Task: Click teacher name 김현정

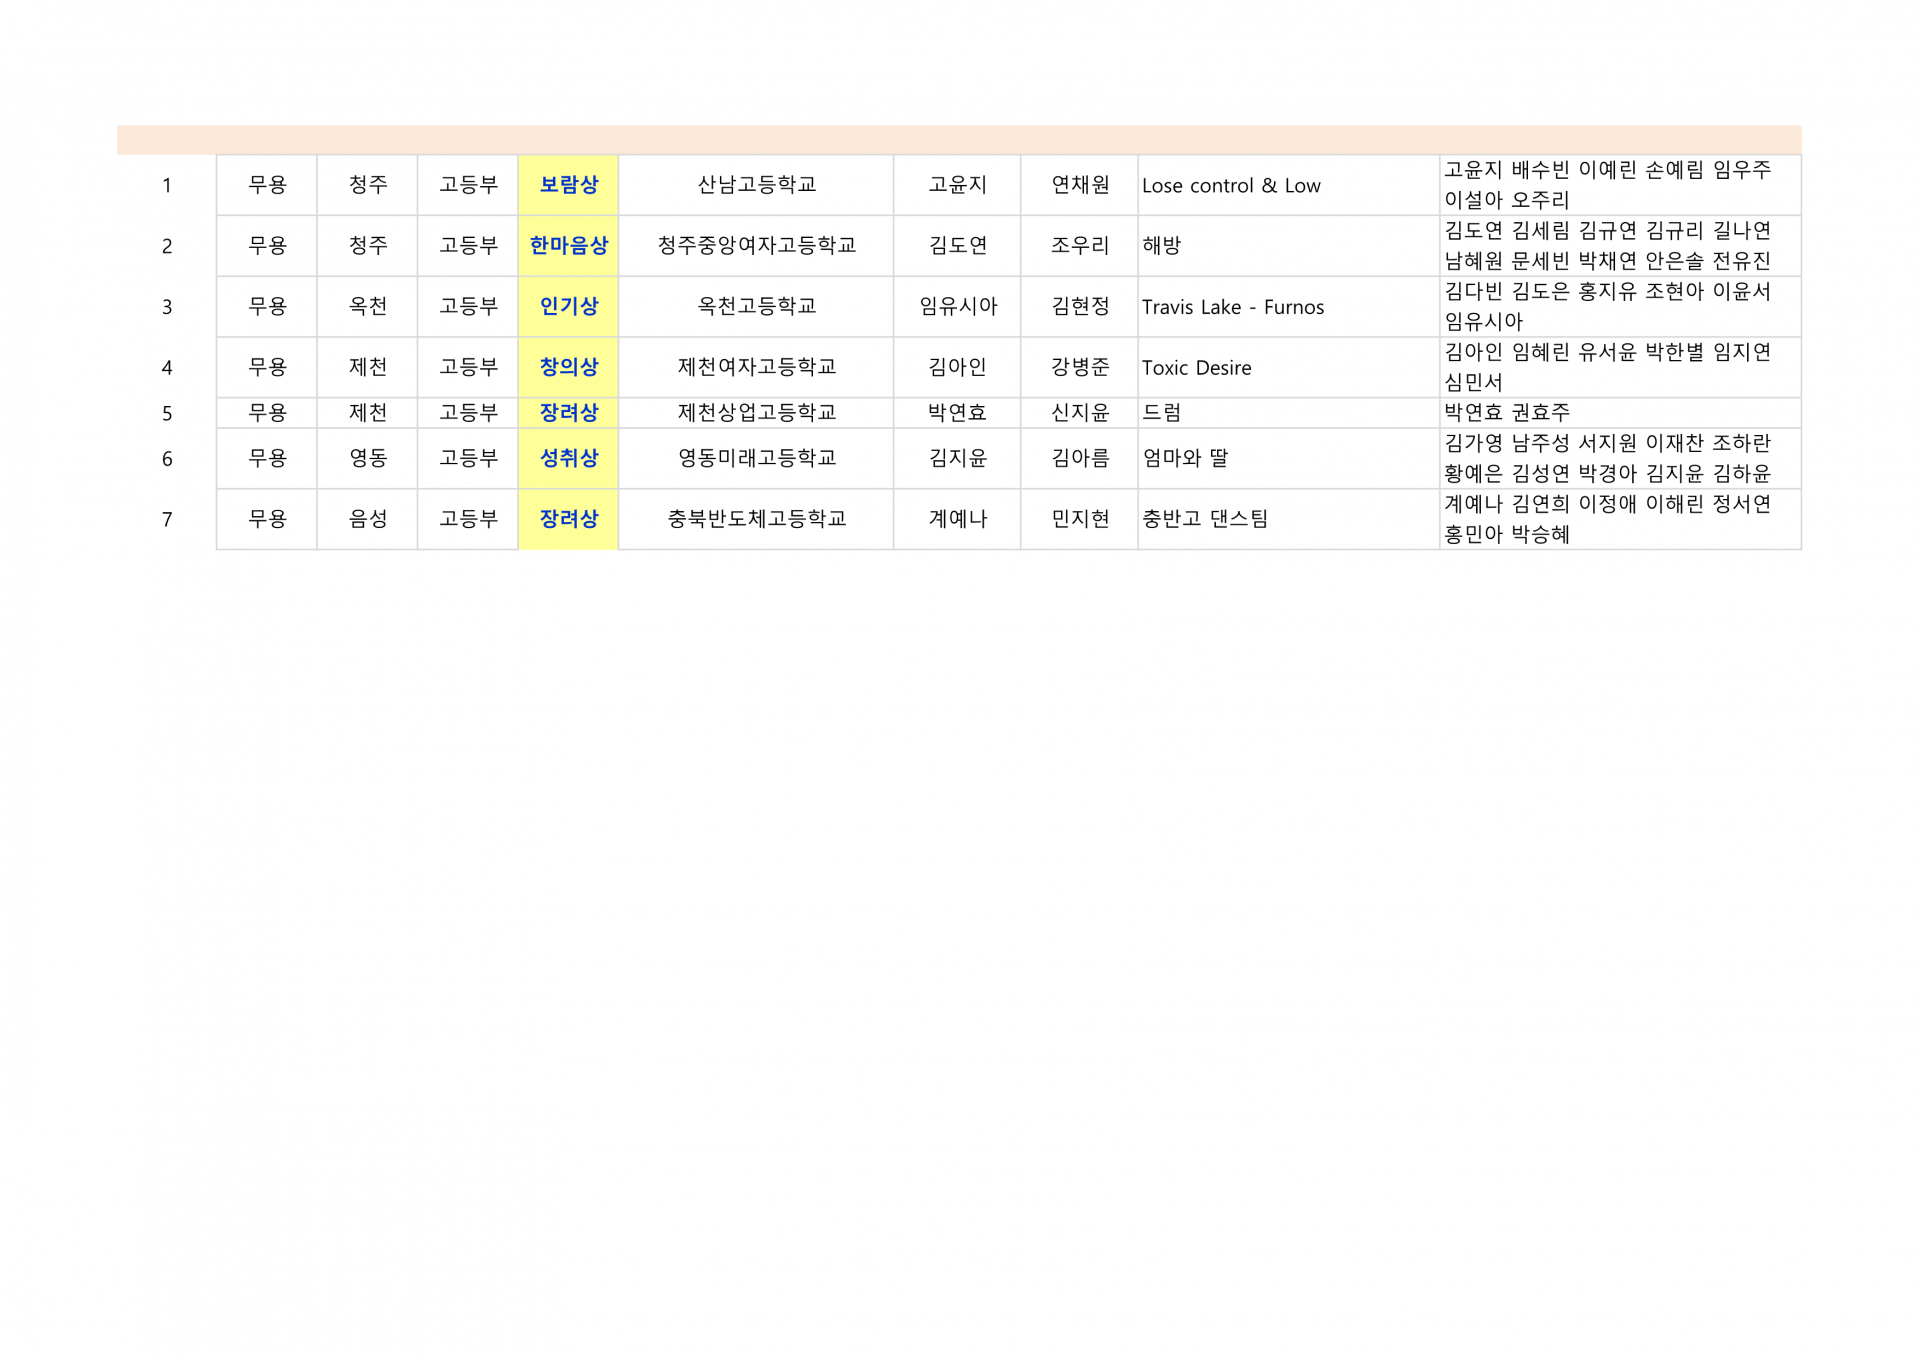Action: (x=1080, y=307)
